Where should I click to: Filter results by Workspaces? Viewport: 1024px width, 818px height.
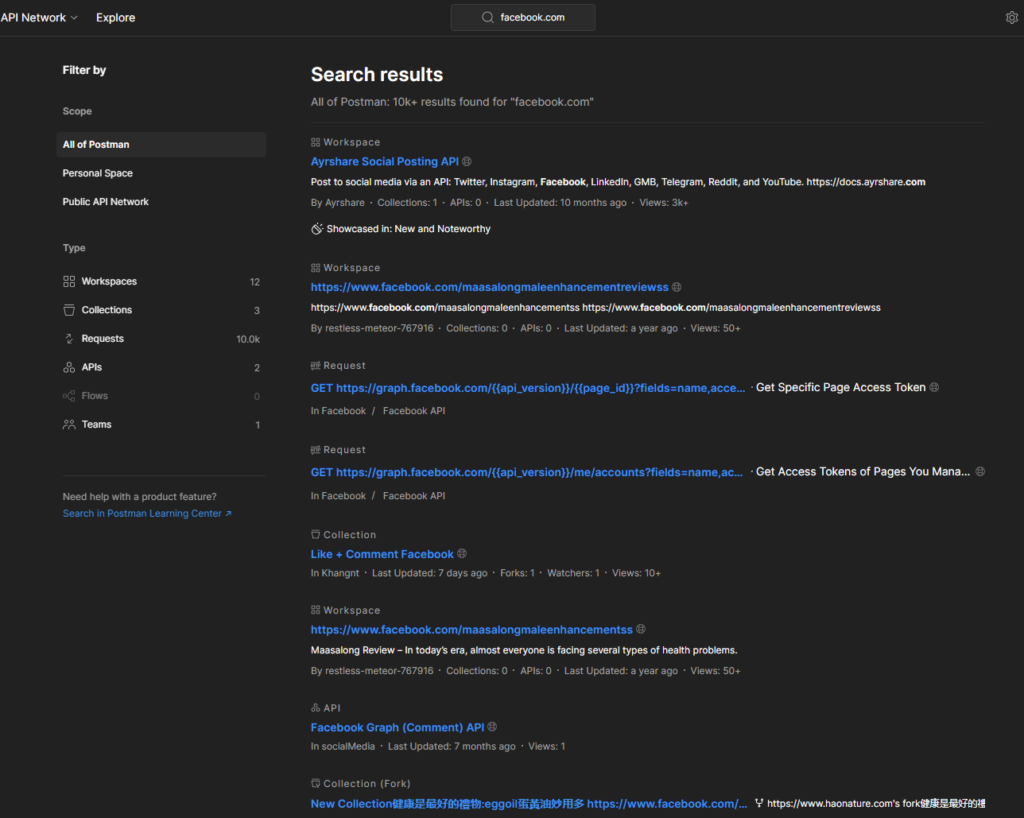[161, 281]
